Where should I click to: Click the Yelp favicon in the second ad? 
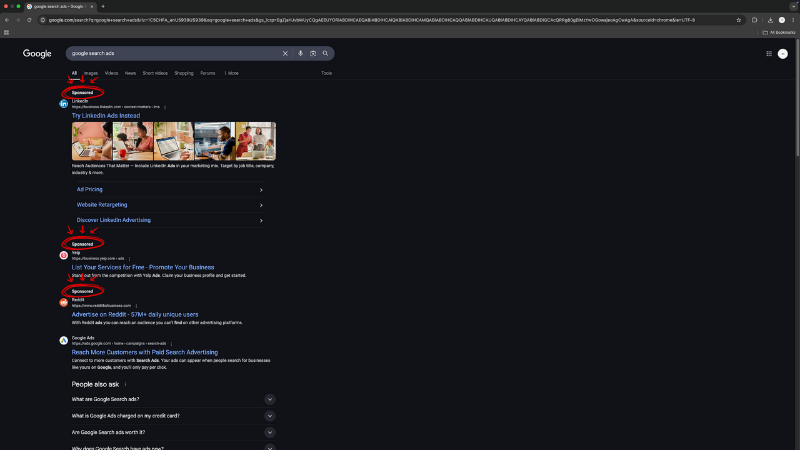click(x=64, y=255)
